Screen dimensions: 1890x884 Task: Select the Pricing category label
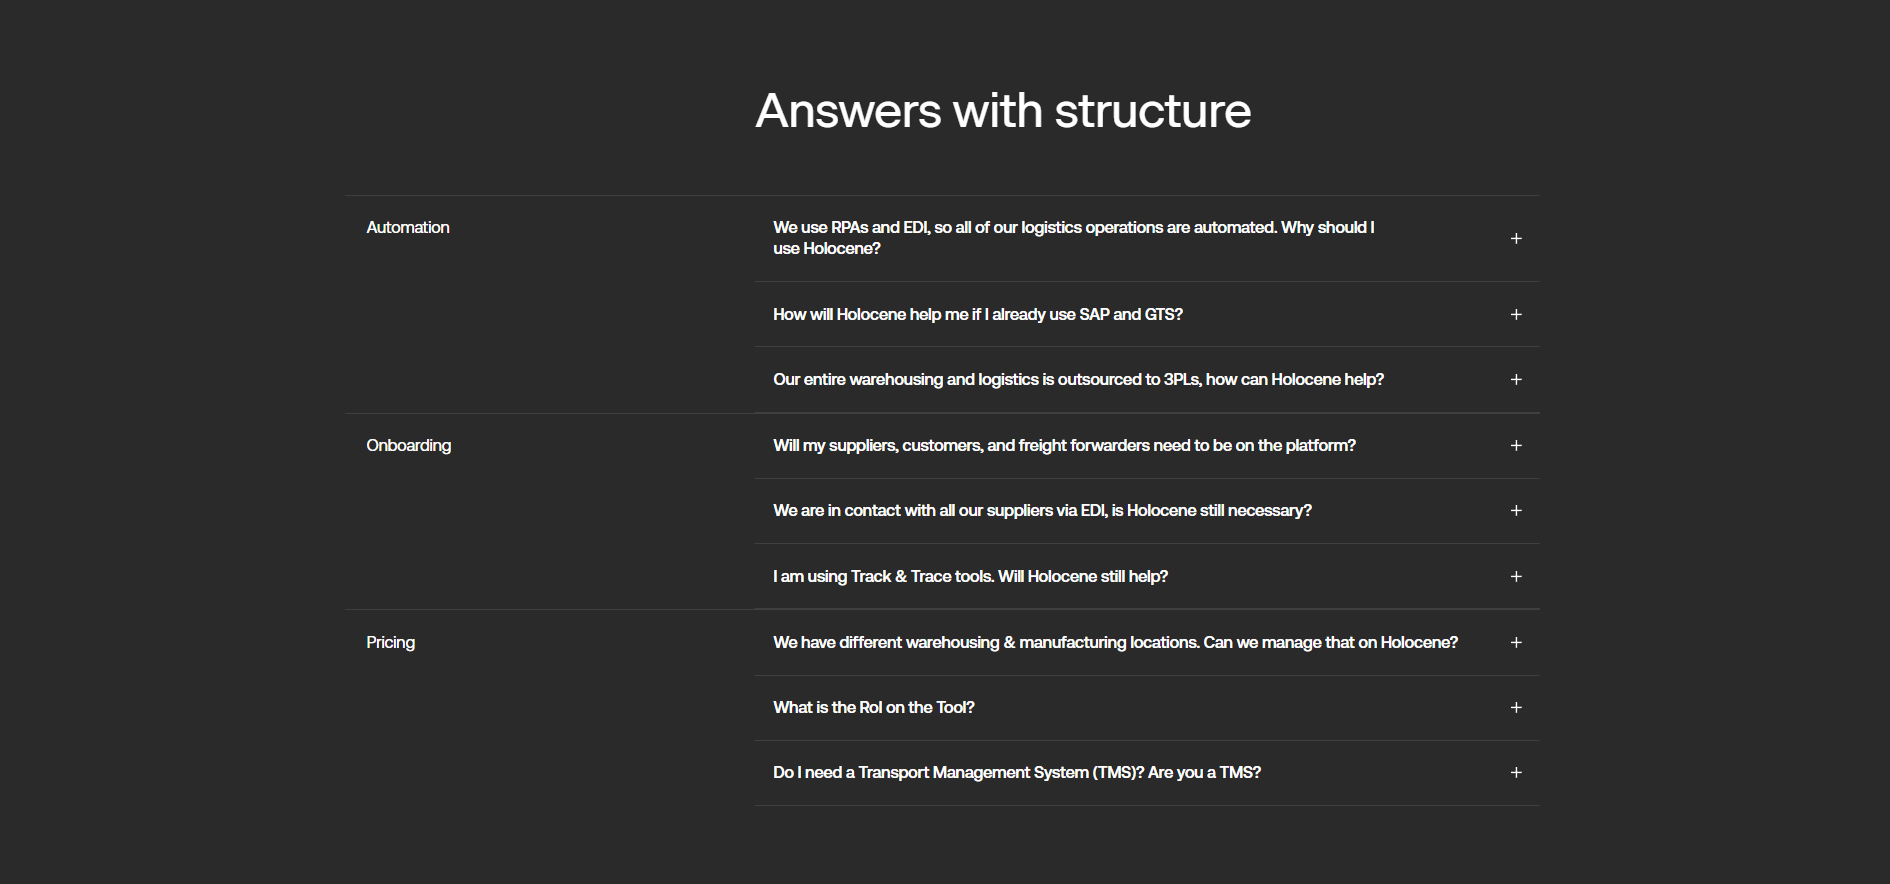[390, 642]
